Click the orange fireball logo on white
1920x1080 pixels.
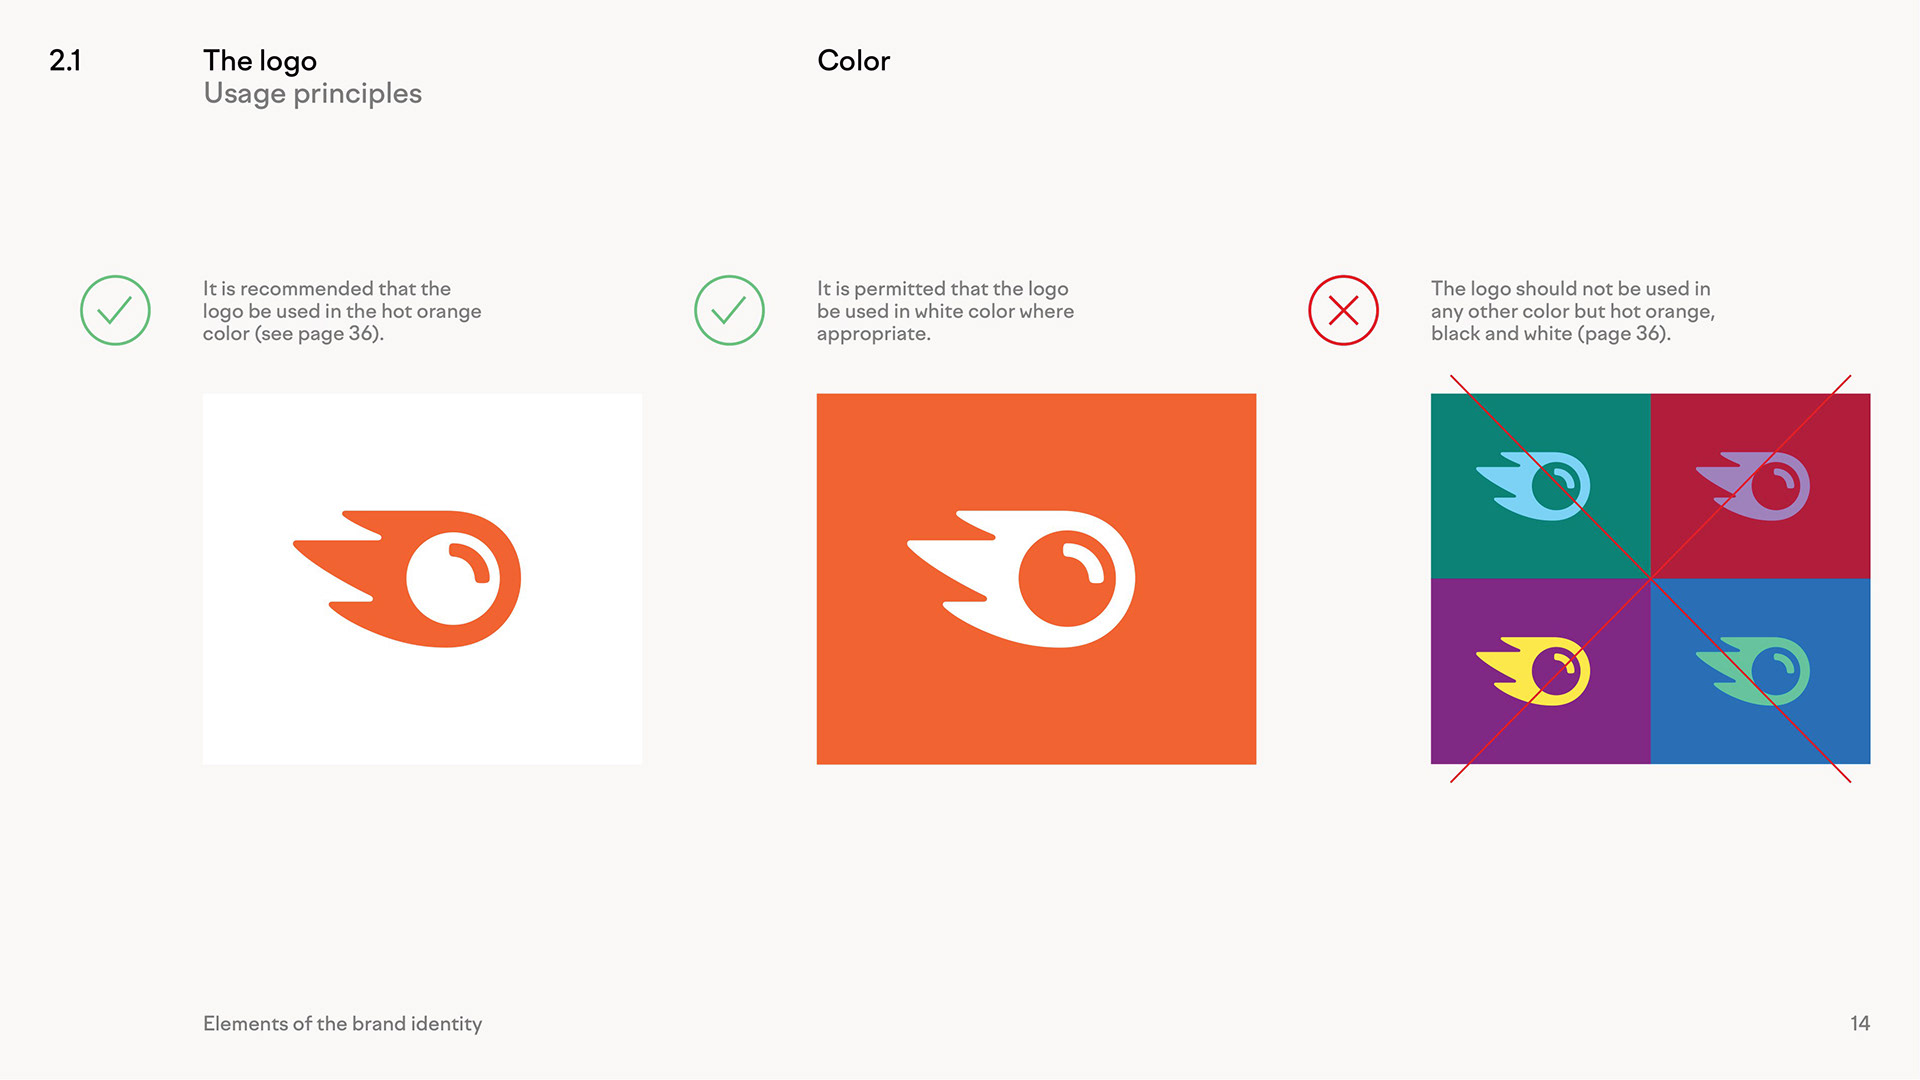[x=407, y=579]
